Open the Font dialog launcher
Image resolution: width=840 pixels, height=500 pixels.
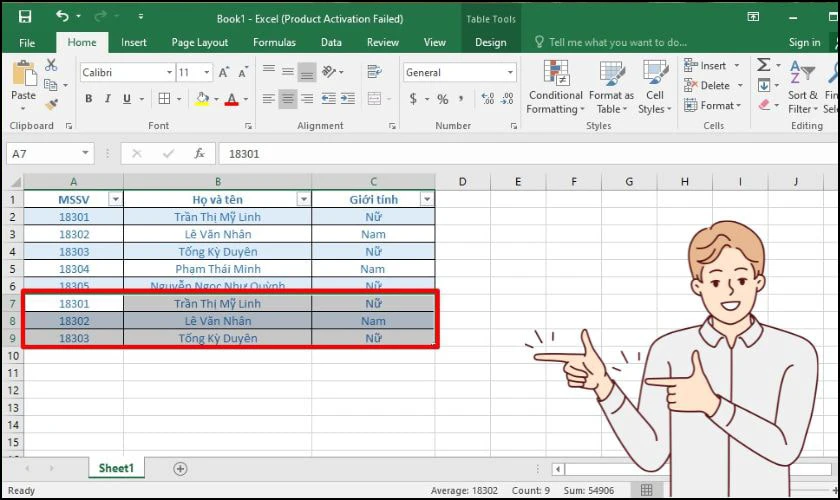click(x=248, y=126)
